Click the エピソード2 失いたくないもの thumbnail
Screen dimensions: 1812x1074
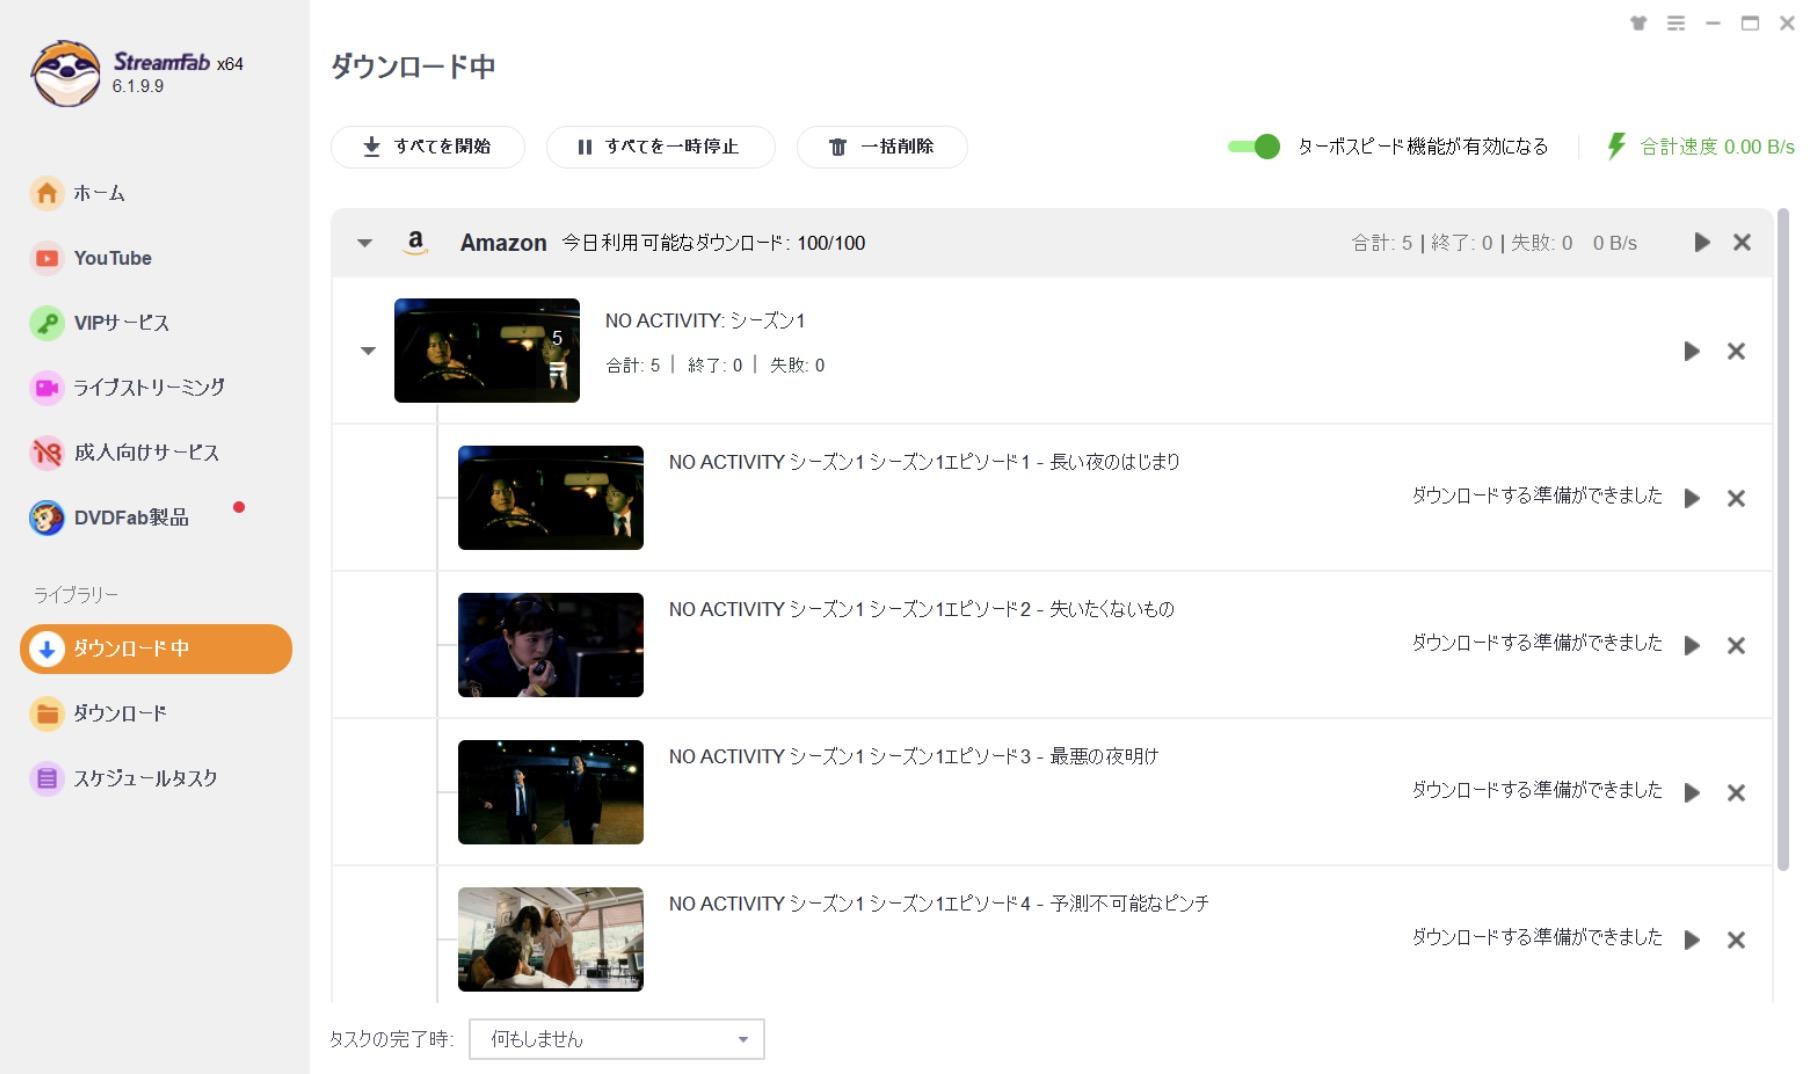point(551,645)
